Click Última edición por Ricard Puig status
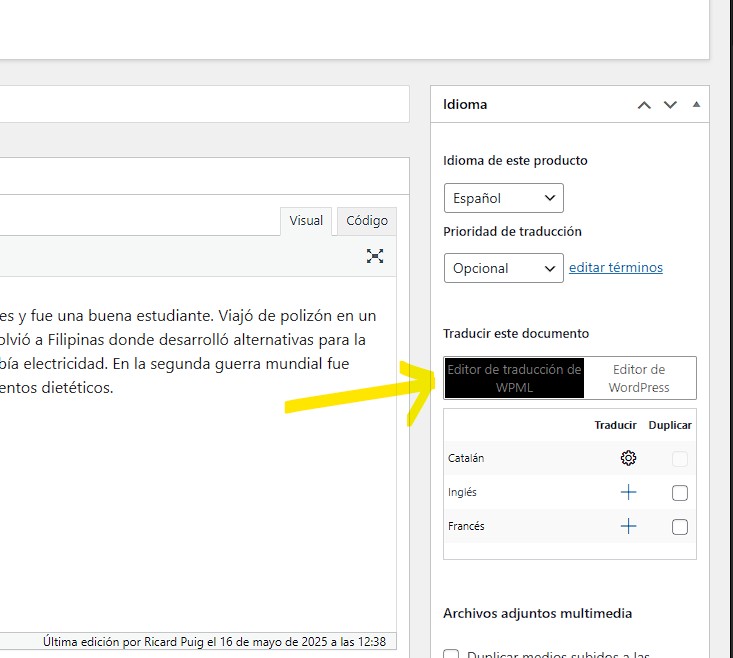This screenshot has width=733, height=658. coord(215,642)
